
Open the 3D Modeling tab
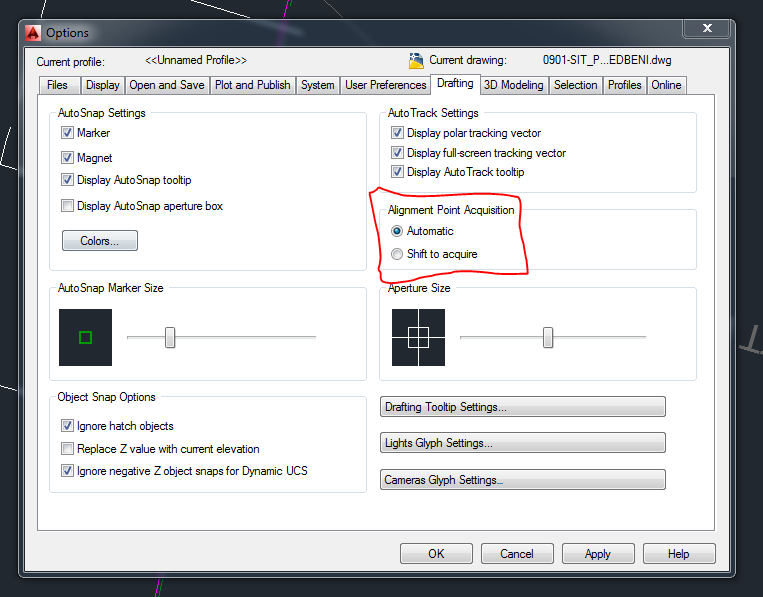(513, 85)
